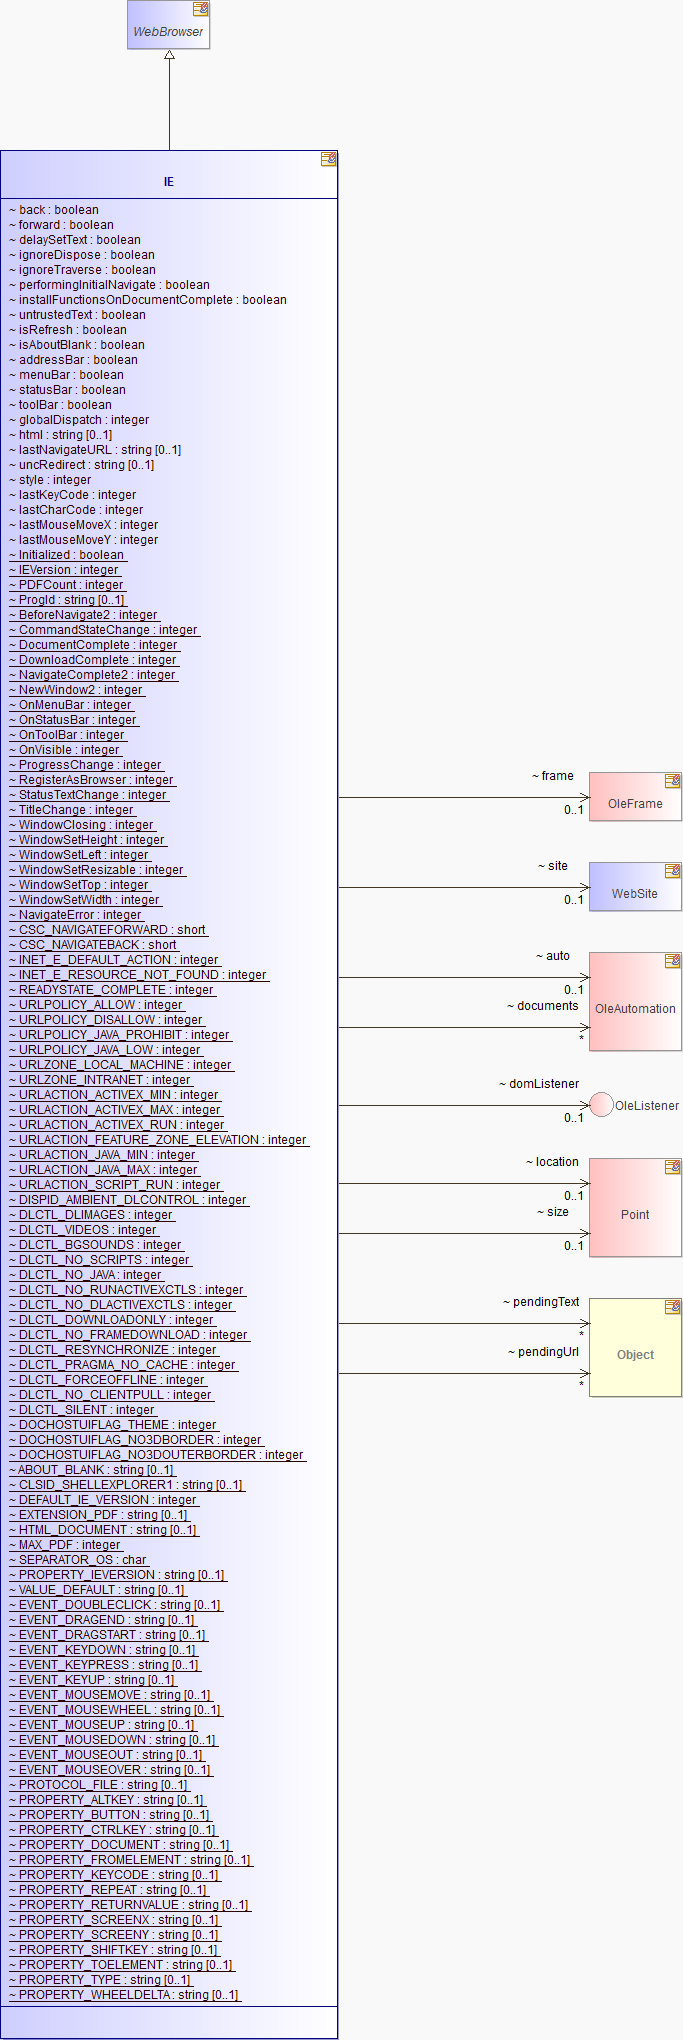Select the Object class label
This screenshot has height=2040, width=683.
tap(635, 1355)
